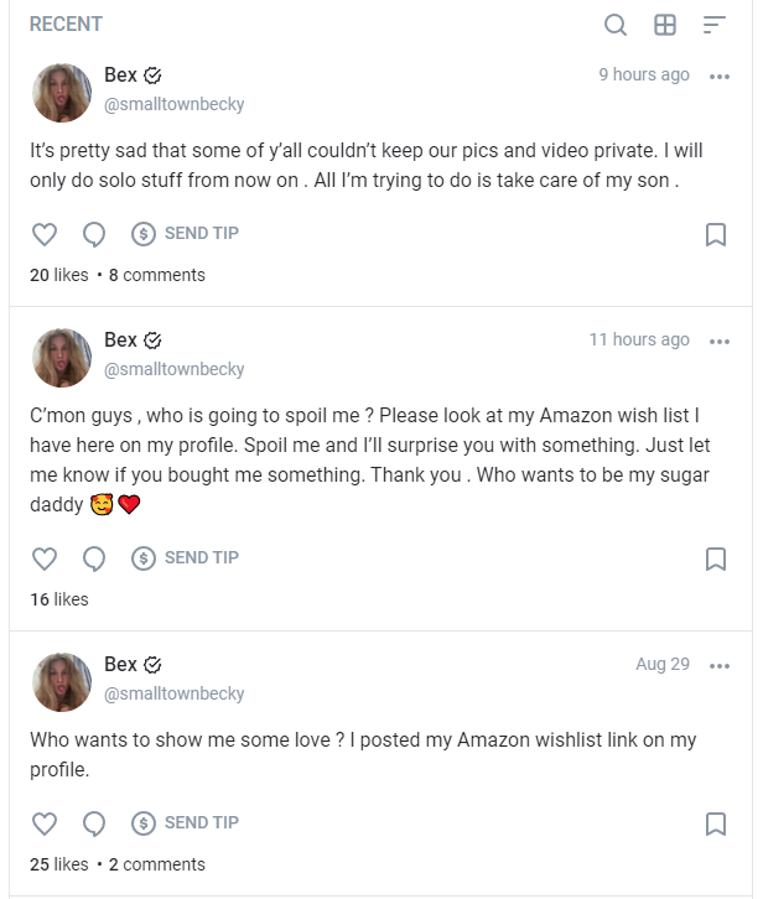Open options menu for Aug 29 post

tap(719, 666)
